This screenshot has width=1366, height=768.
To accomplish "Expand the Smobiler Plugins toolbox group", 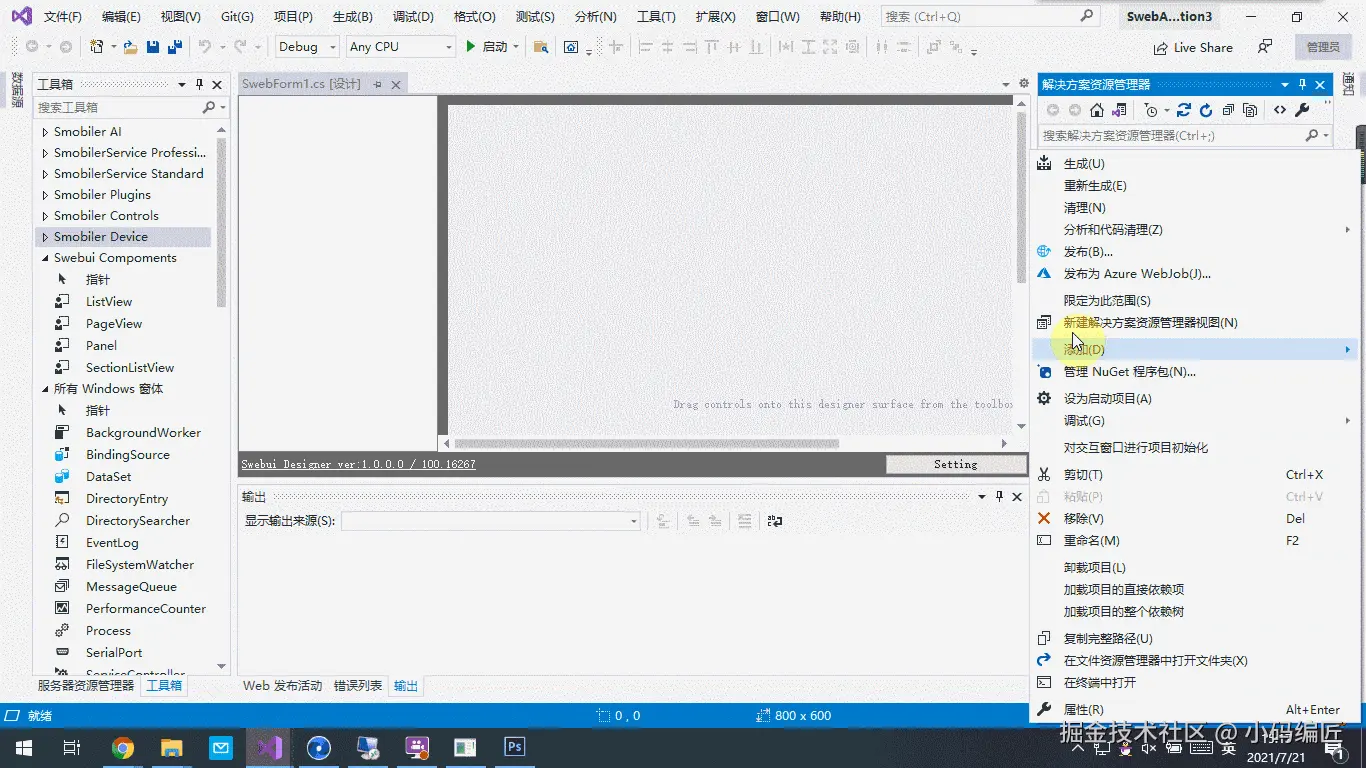I will click(44, 195).
